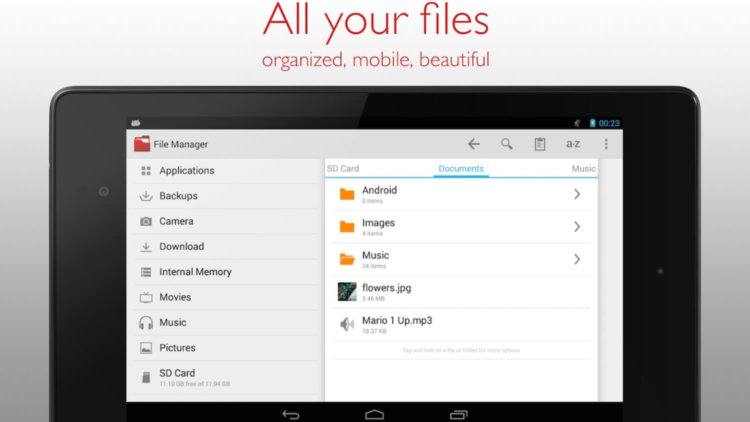Open Pictures in the sidebar

pyautogui.click(x=177, y=348)
